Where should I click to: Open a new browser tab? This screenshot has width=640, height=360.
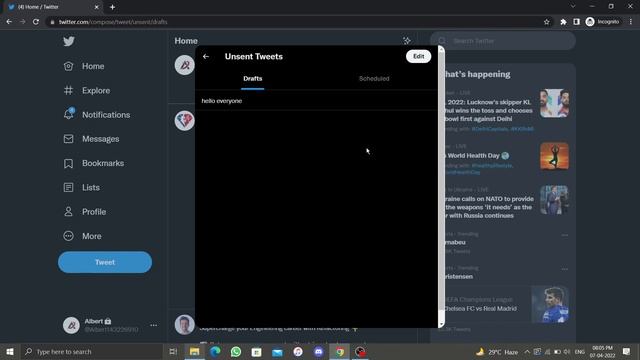pos(112,7)
